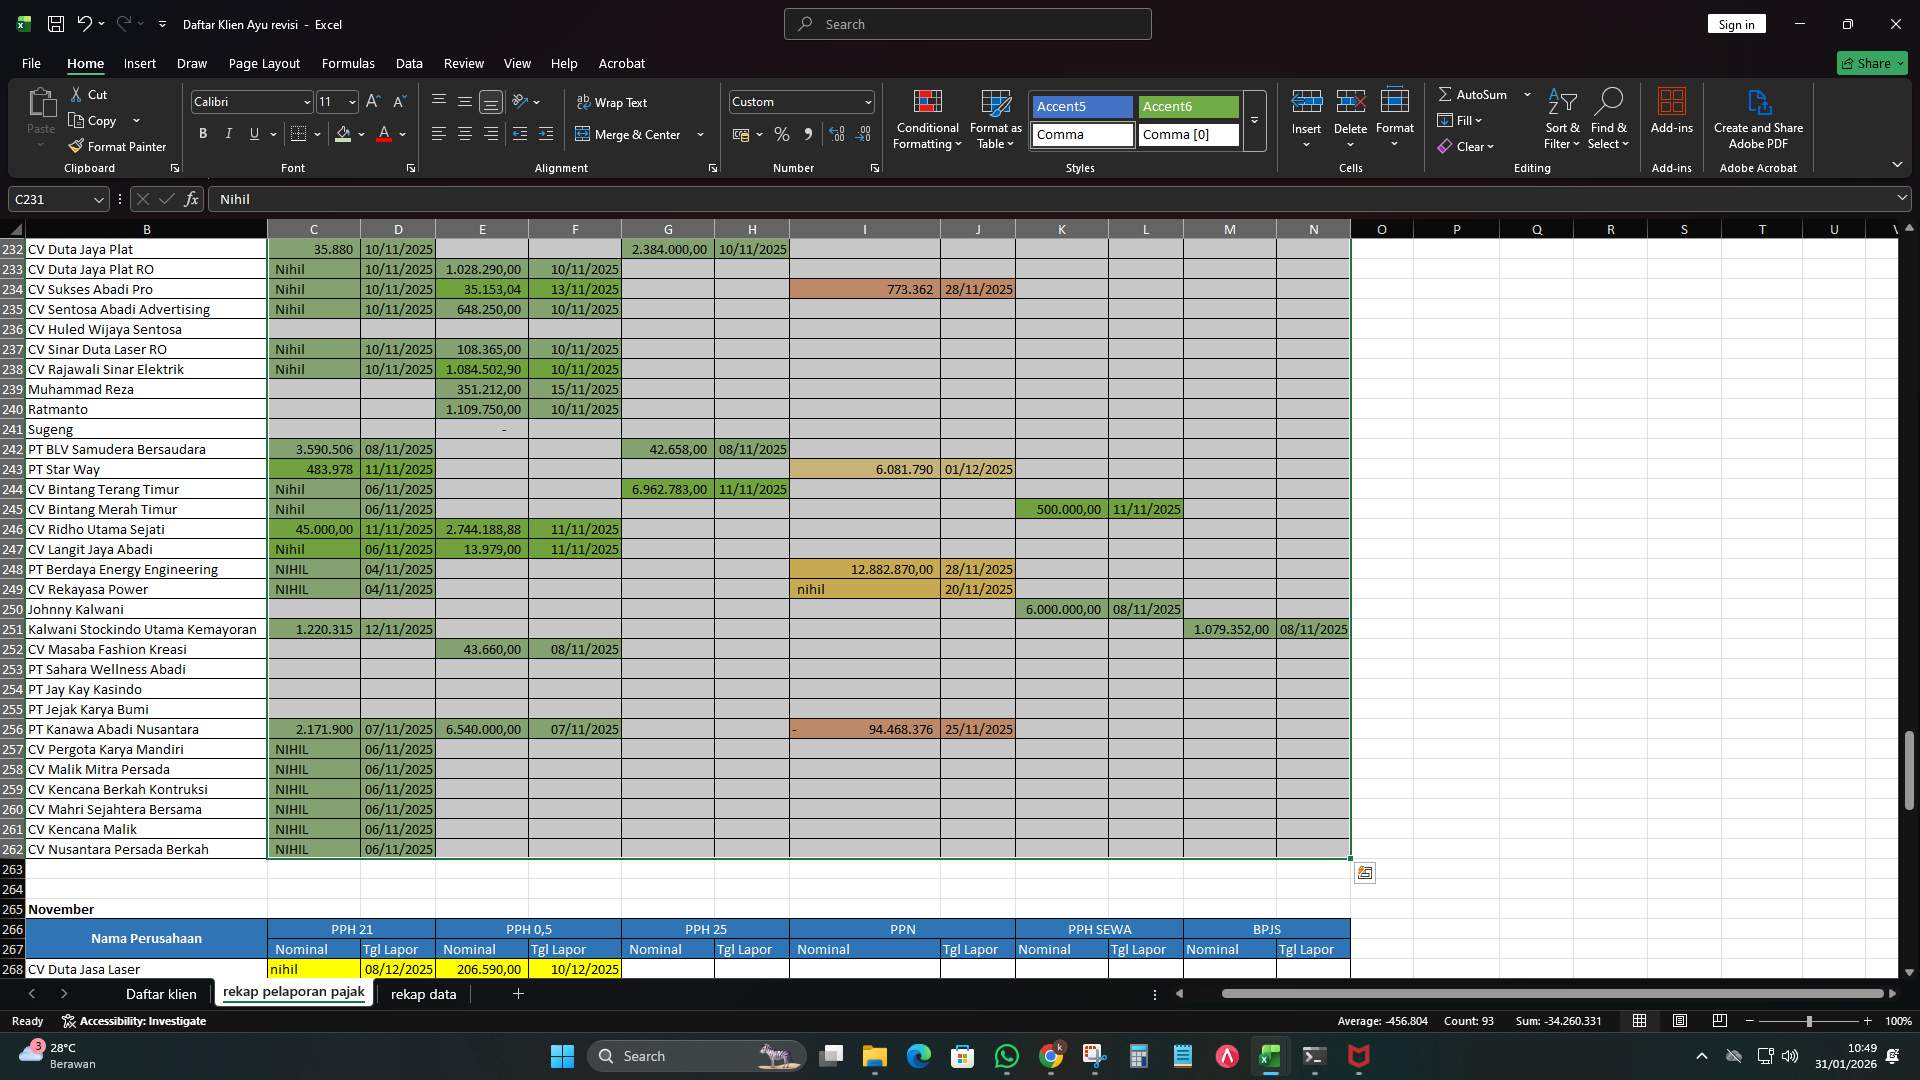The height and width of the screenshot is (1080, 1920).
Task: Apply Percent Style to the selection
Action: coord(782,134)
